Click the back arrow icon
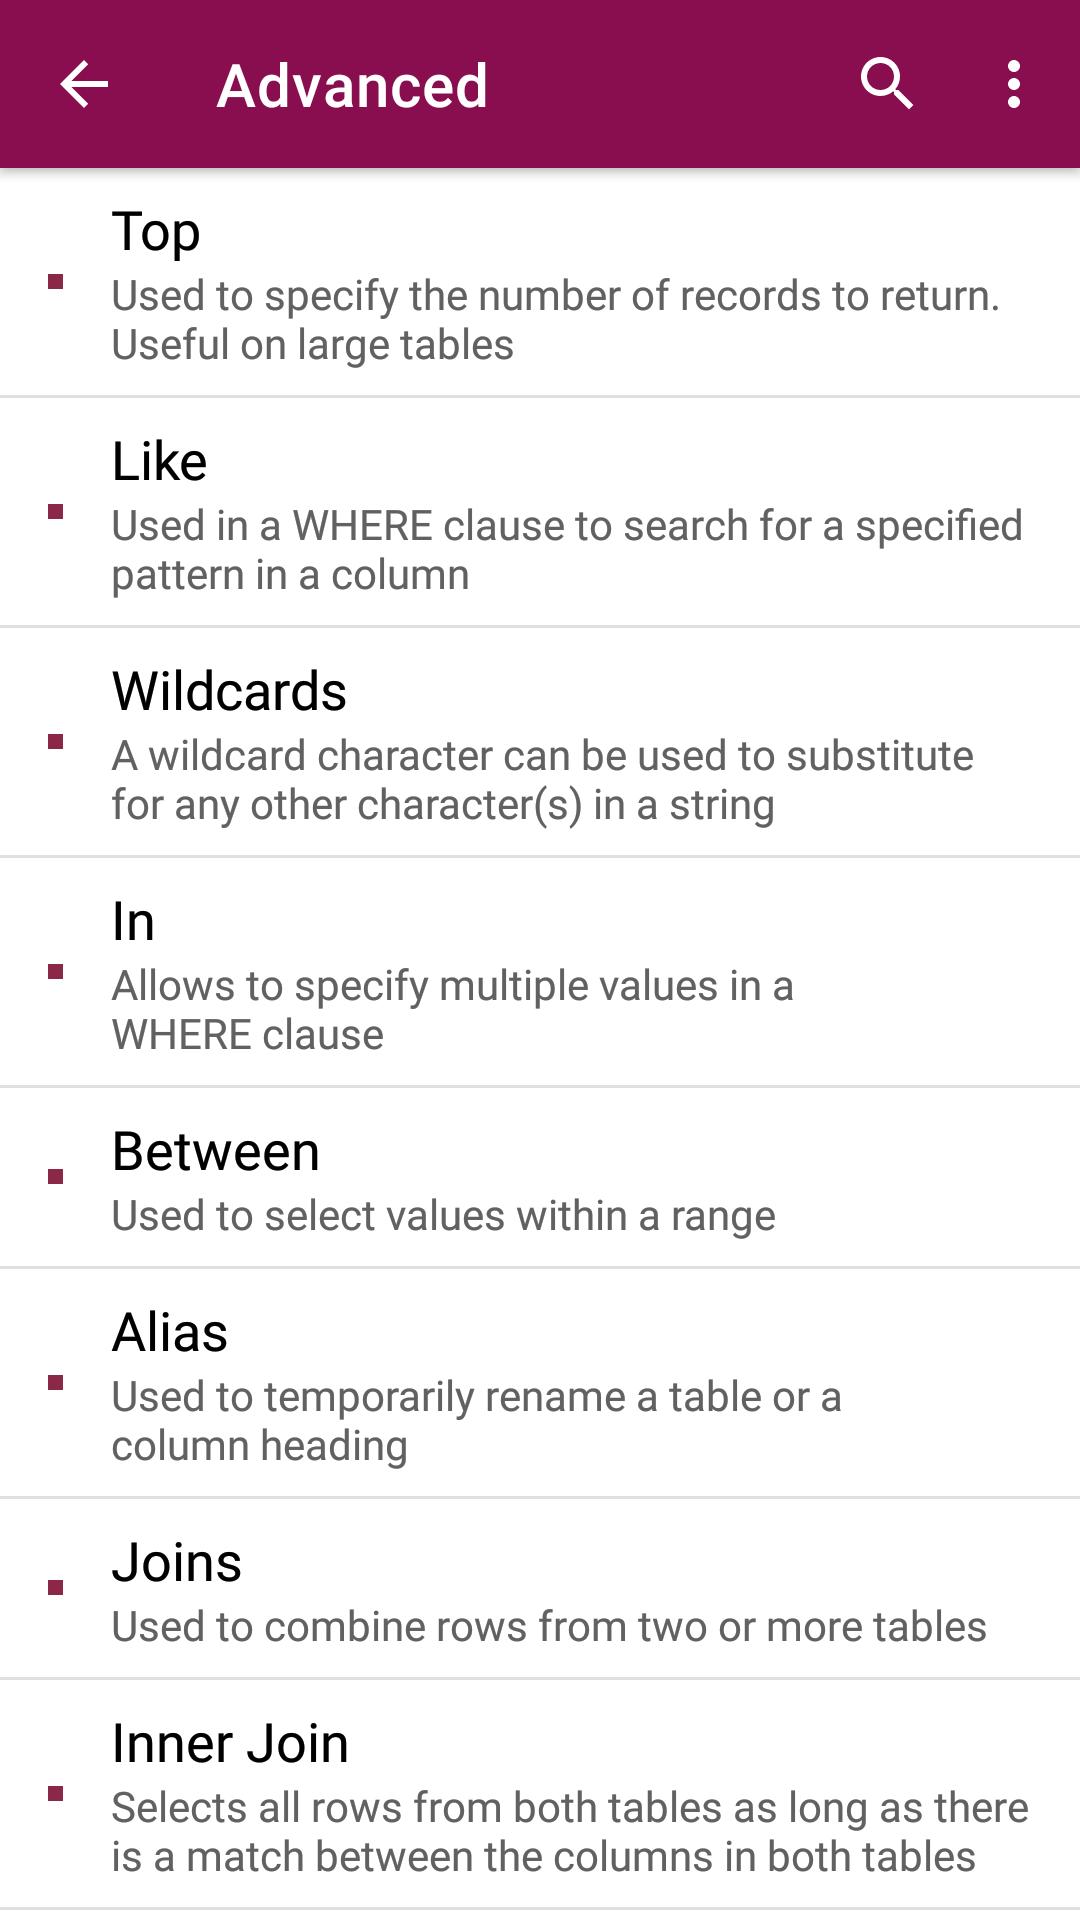 point(81,84)
